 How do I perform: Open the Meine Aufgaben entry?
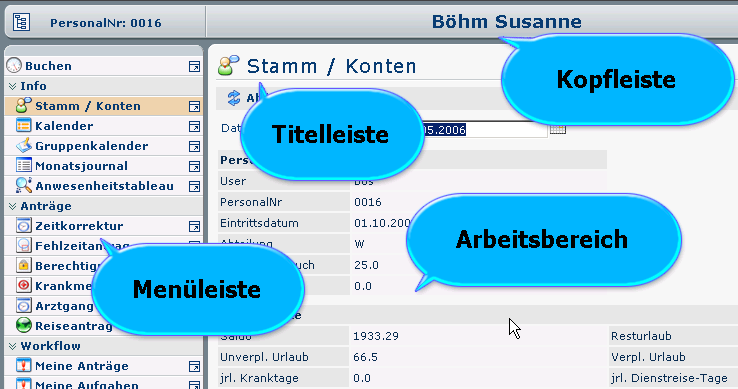[87, 385]
